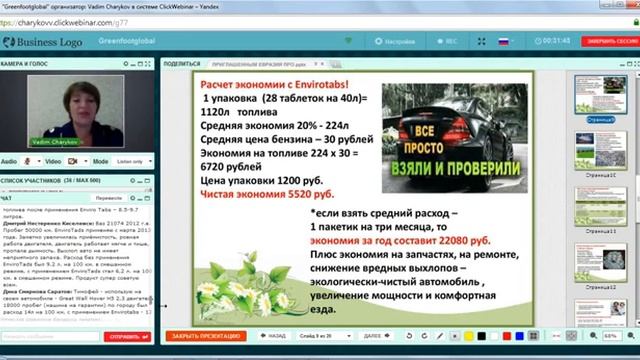640x360 pixels.
Task: Send the chat message with Отправить
Action: pyautogui.click(x=127, y=337)
